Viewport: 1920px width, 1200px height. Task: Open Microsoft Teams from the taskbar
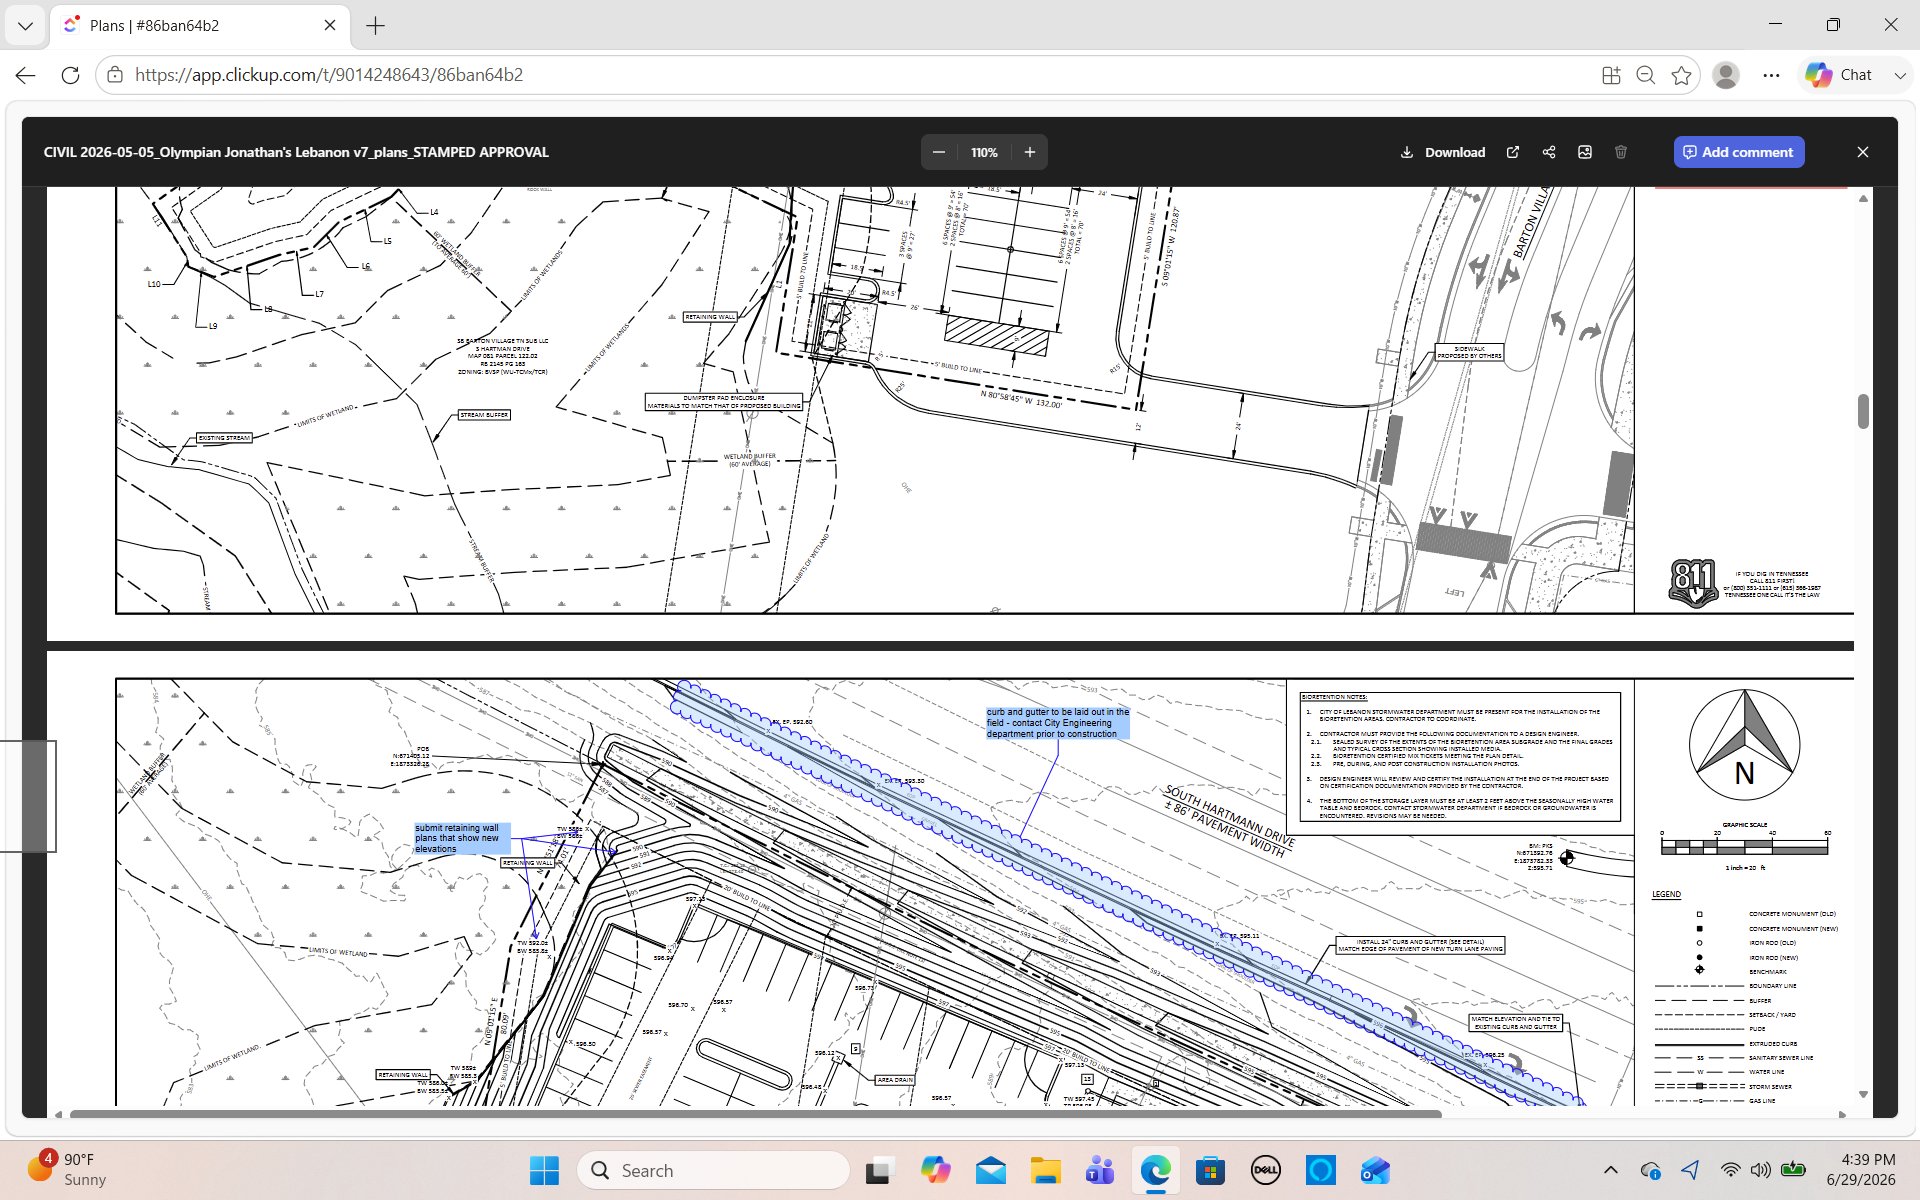pos(1100,1170)
